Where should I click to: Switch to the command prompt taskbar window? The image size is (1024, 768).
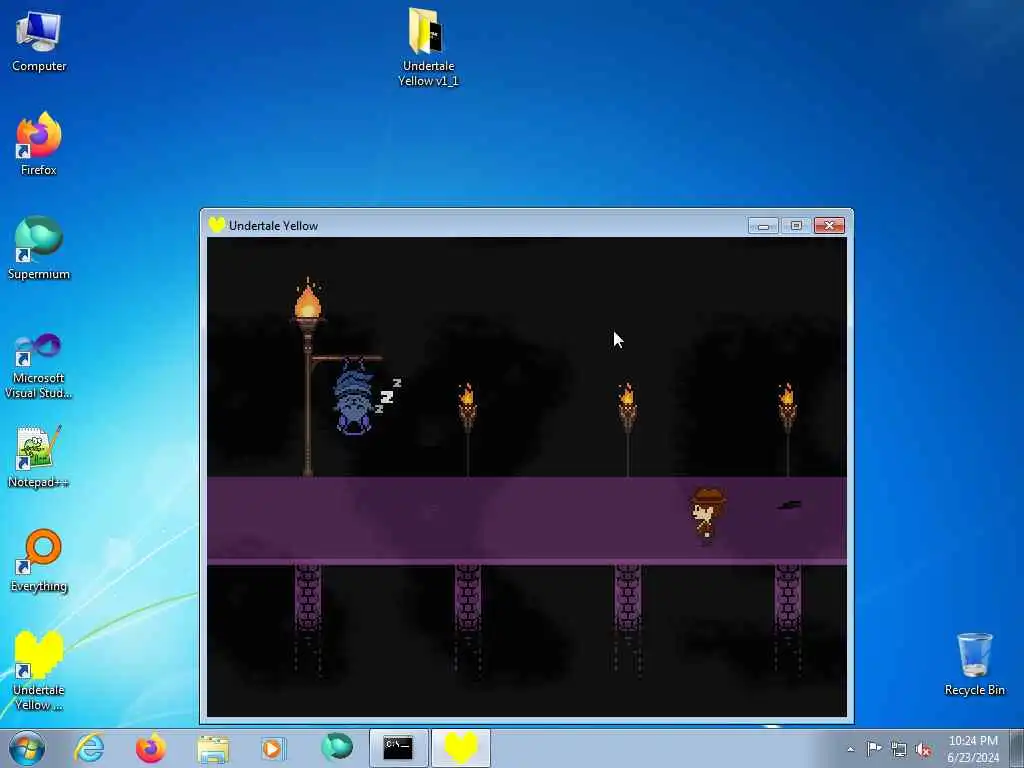pos(398,748)
